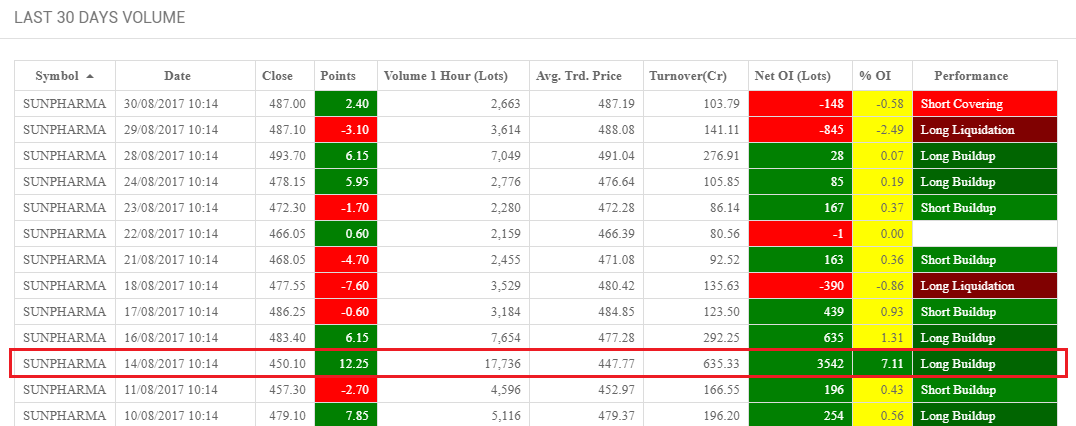Click % OI value 7.11
This screenshot has height=426, width=1076.
coord(894,364)
